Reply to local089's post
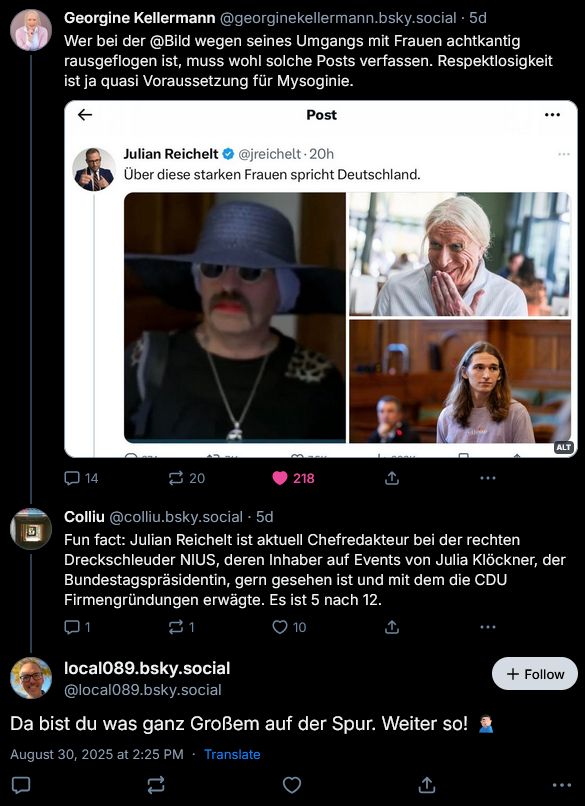585x806 pixels. tap(22, 786)
